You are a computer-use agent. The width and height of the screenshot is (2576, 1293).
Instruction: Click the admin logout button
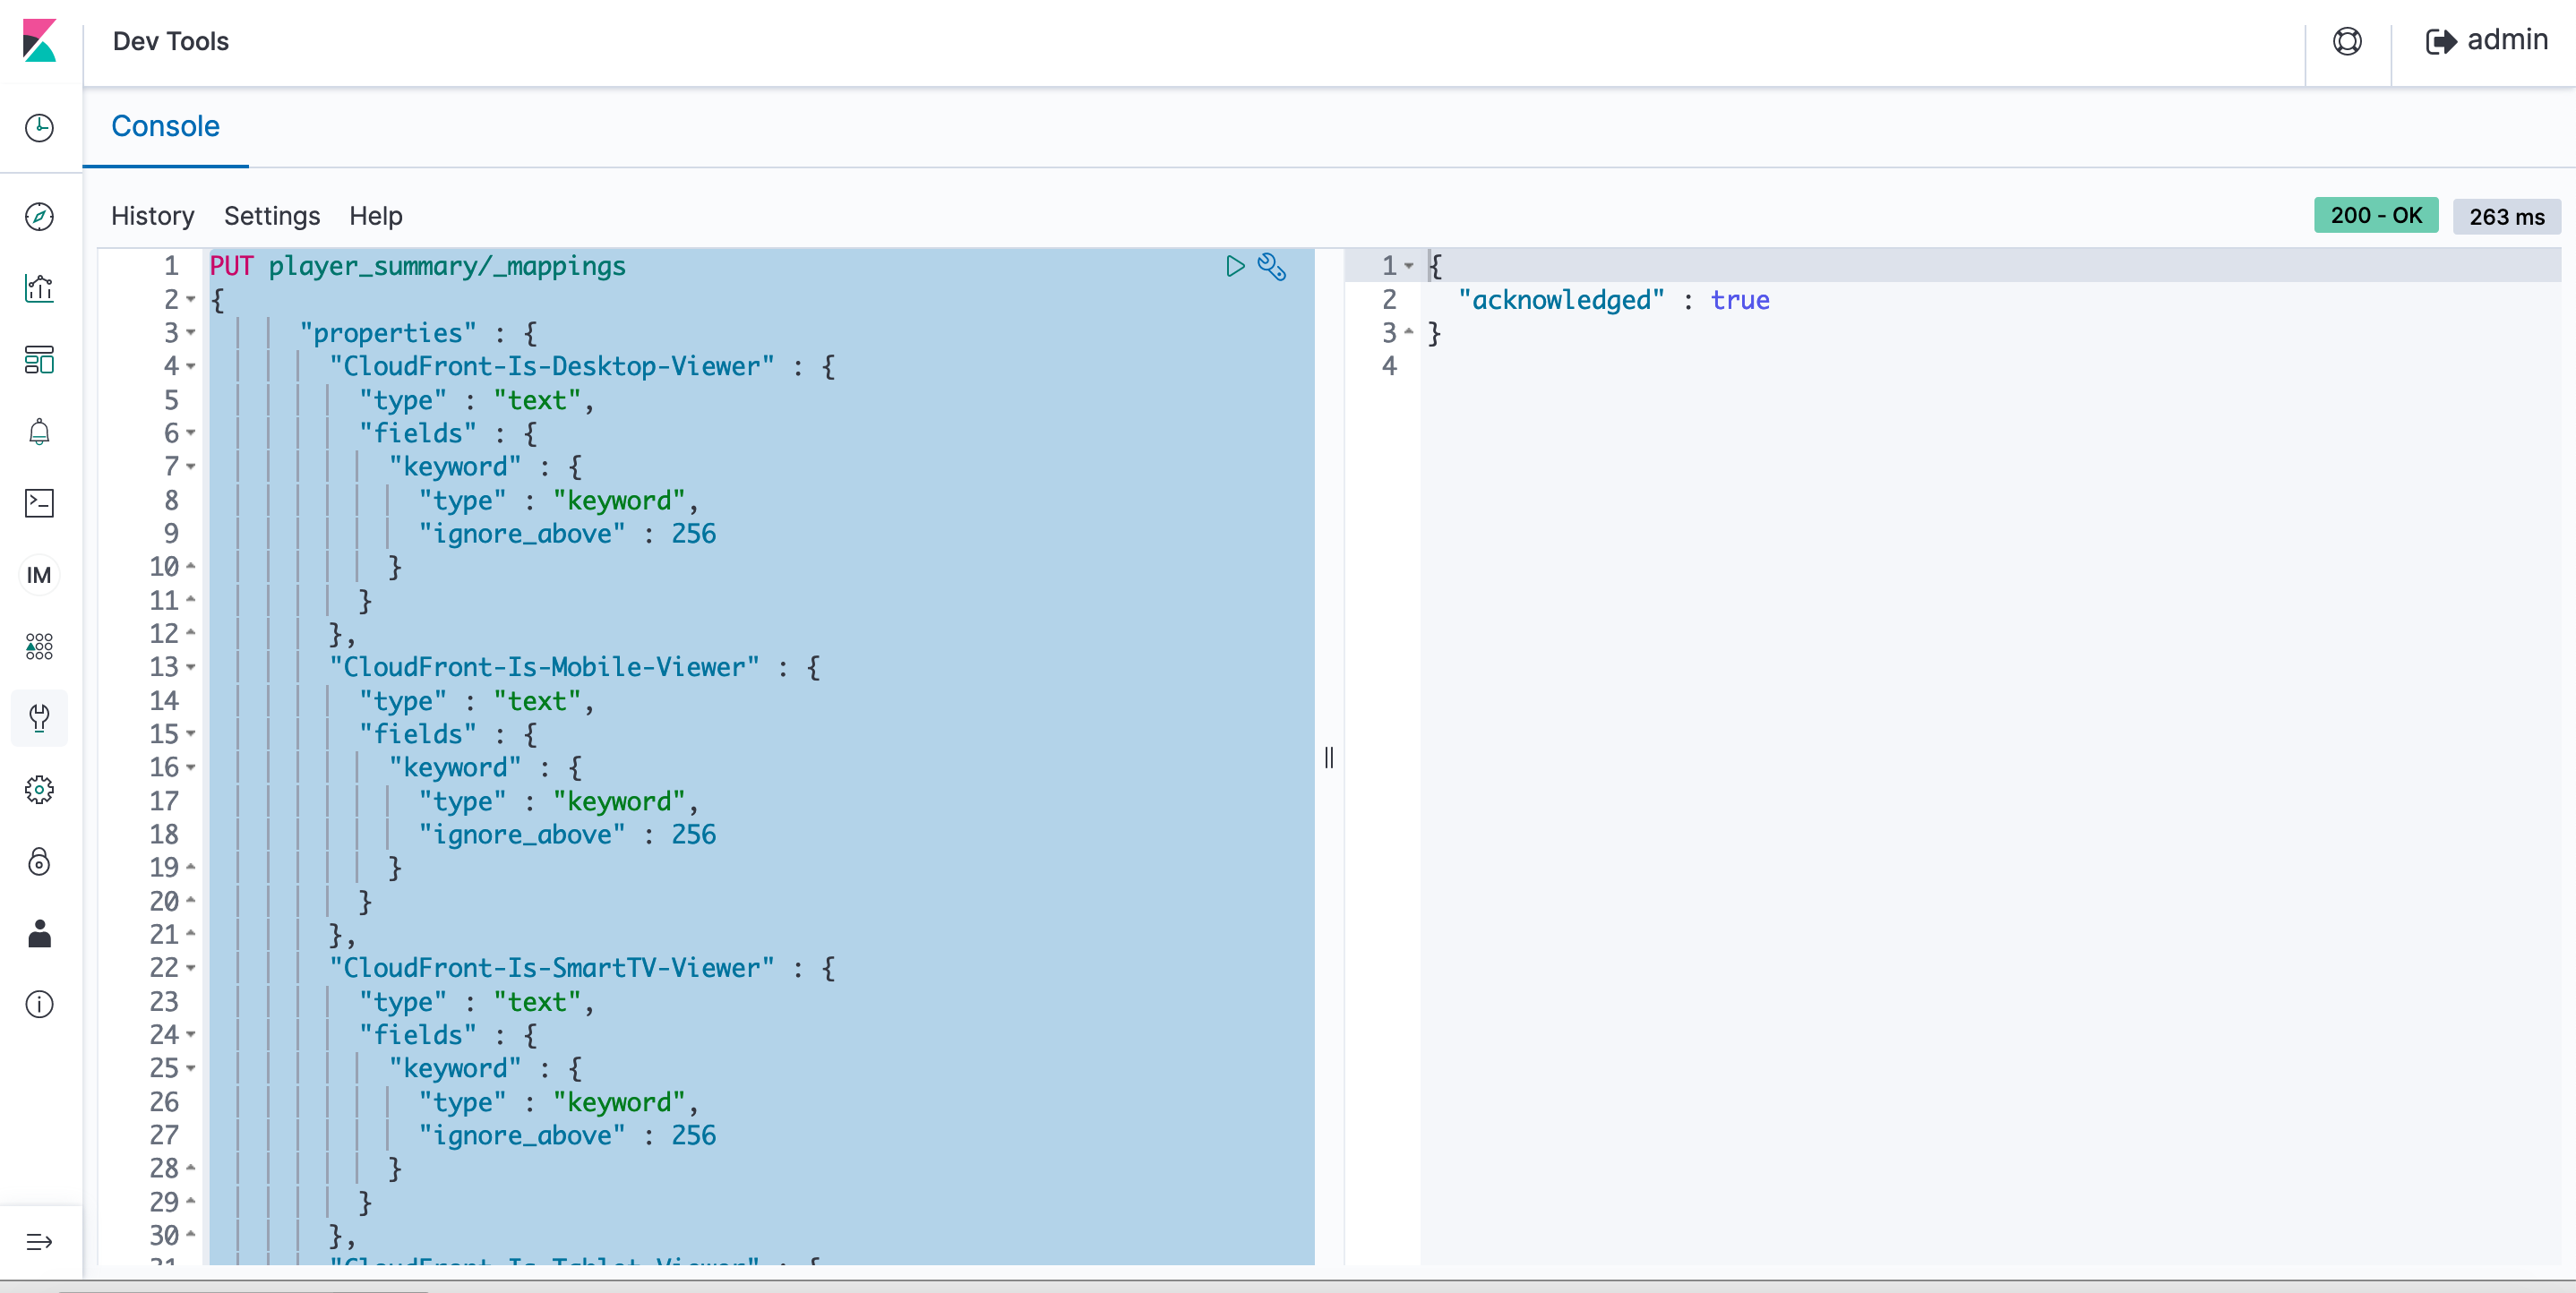(x=2486, y=41)
